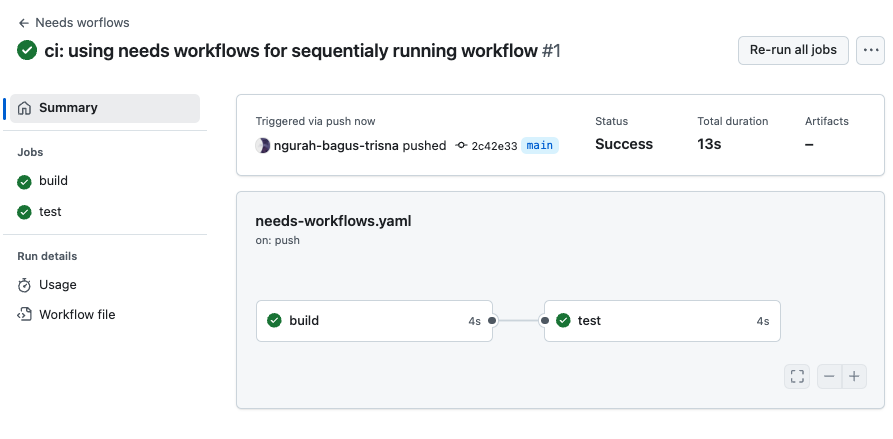Click the Usage stopwatch icon
Screen dimensions: 893x439
pos(25,285)
